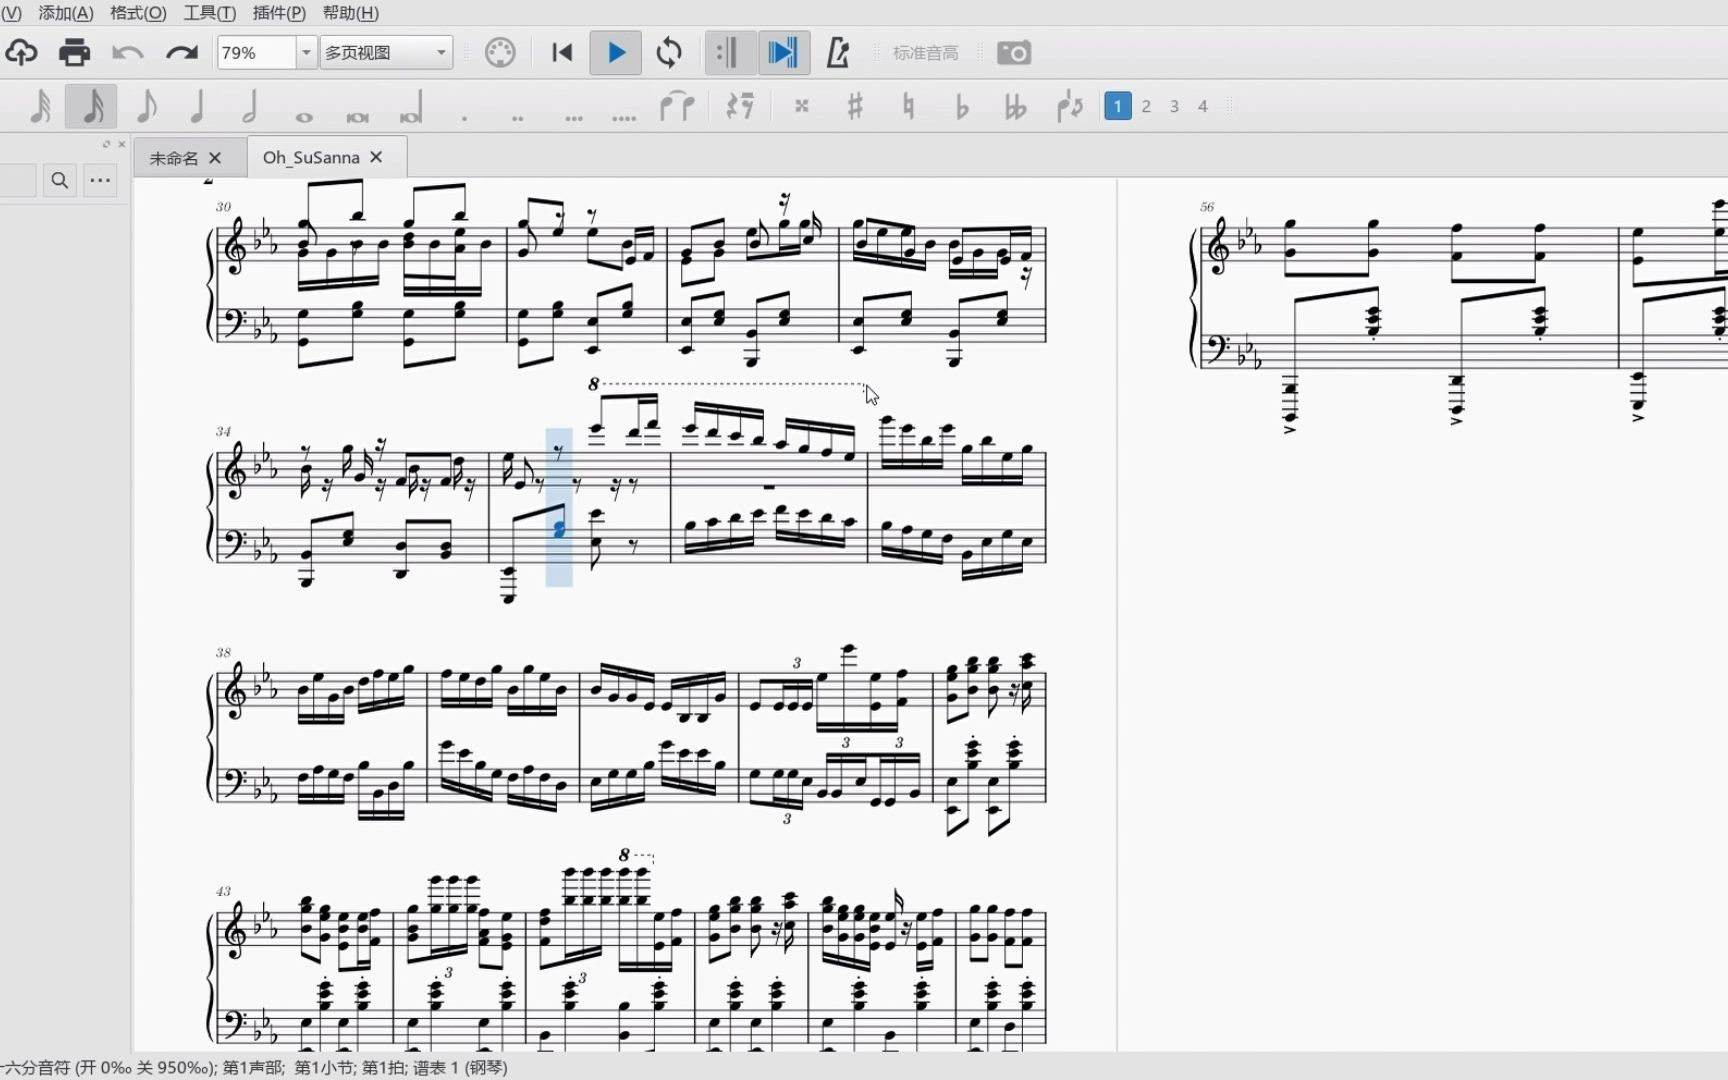Select the longa note duration
1728x1080 pixels.
411,108
